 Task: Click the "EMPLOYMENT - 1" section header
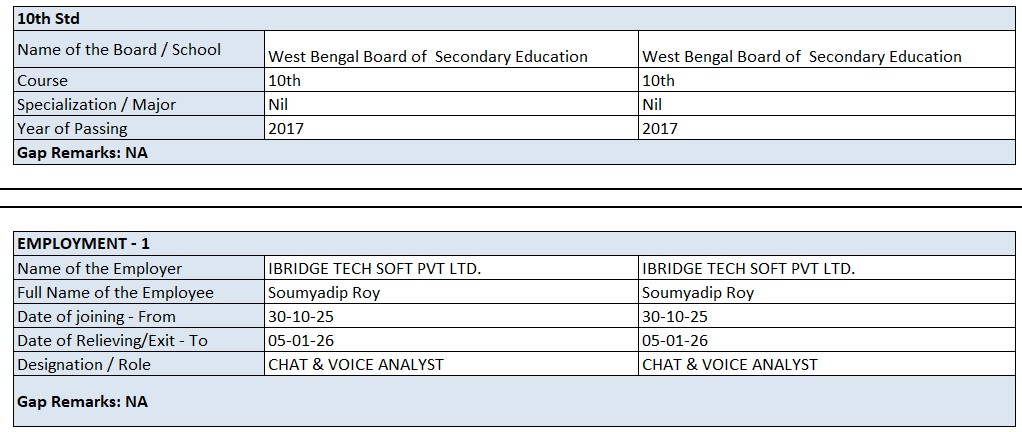click(x=83, y=243)
